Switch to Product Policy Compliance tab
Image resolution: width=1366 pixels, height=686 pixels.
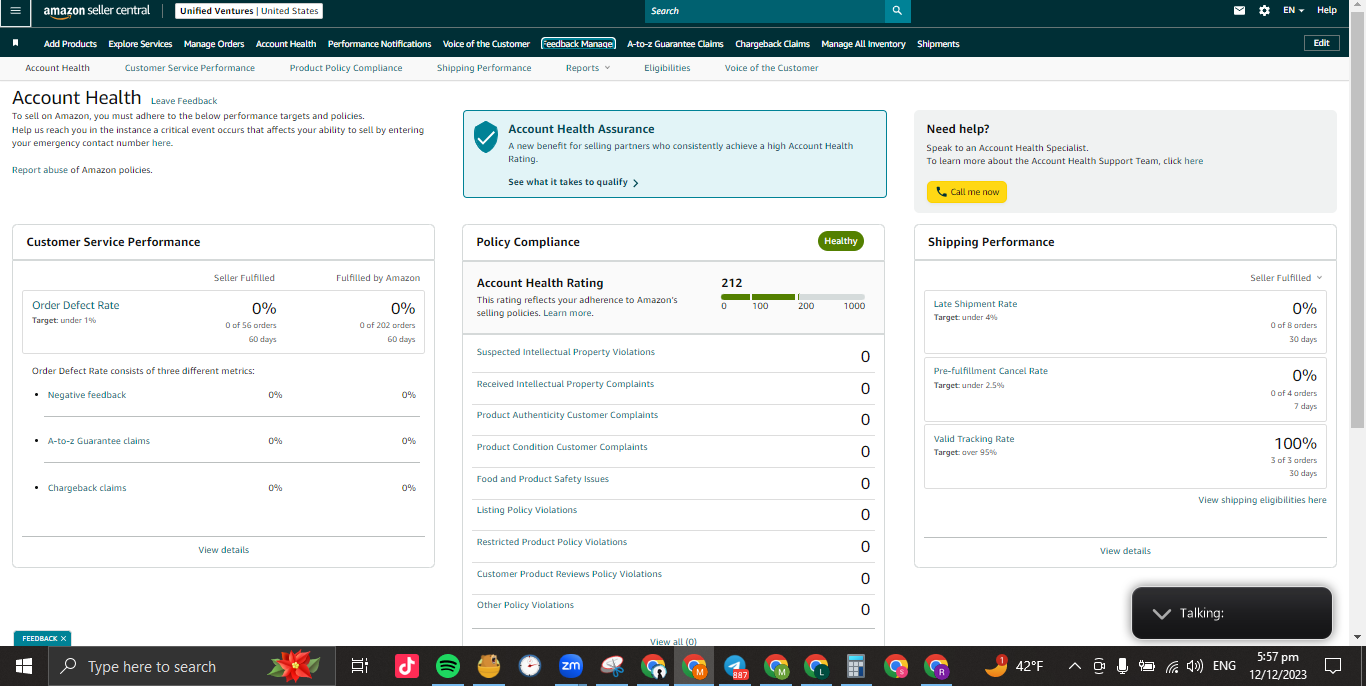tap(346, 68)
